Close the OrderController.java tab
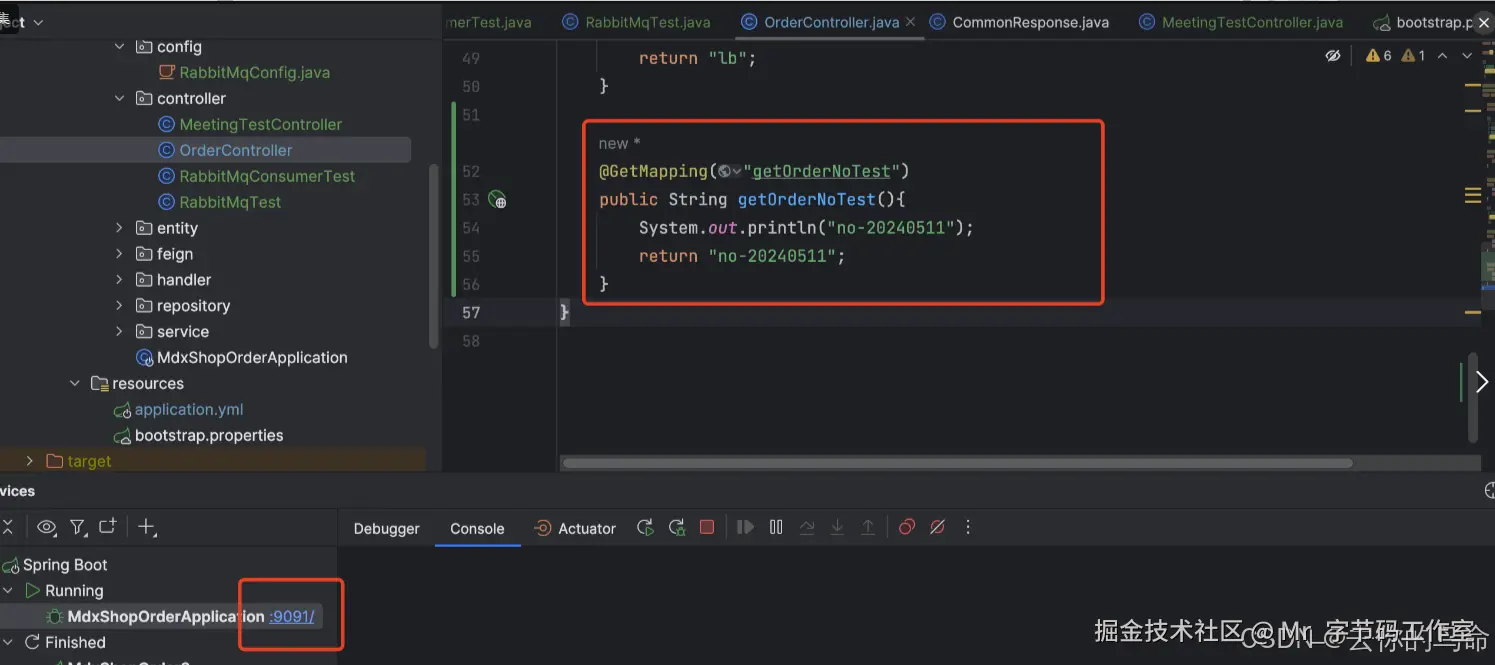1495x665 pixels. [x=911, y=22]
